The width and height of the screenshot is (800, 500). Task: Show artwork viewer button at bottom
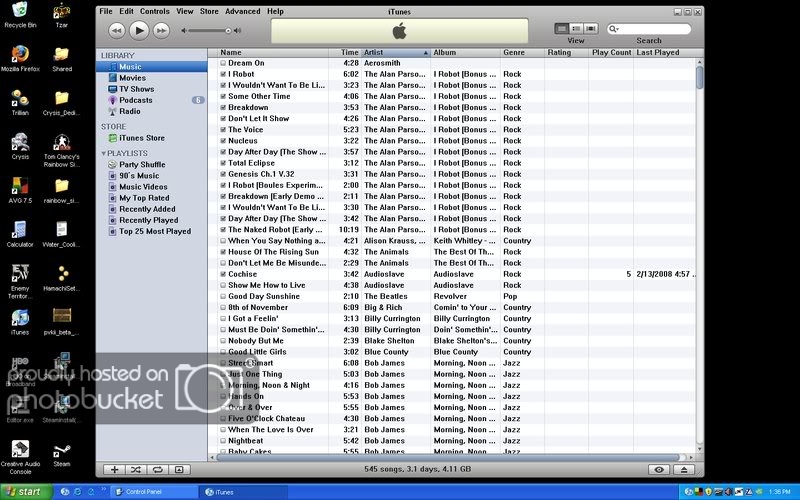click(179, 470)
